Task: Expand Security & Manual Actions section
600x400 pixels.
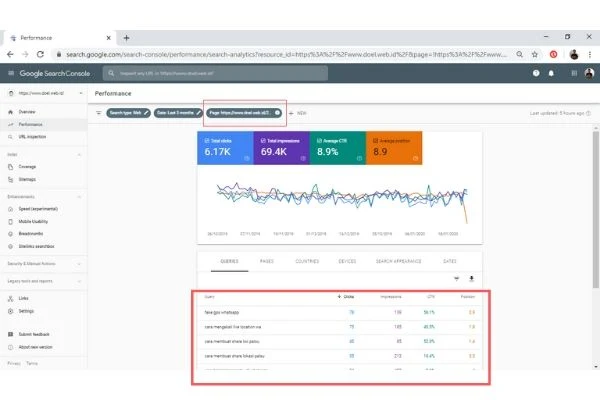Action: (x=79, y=264)
